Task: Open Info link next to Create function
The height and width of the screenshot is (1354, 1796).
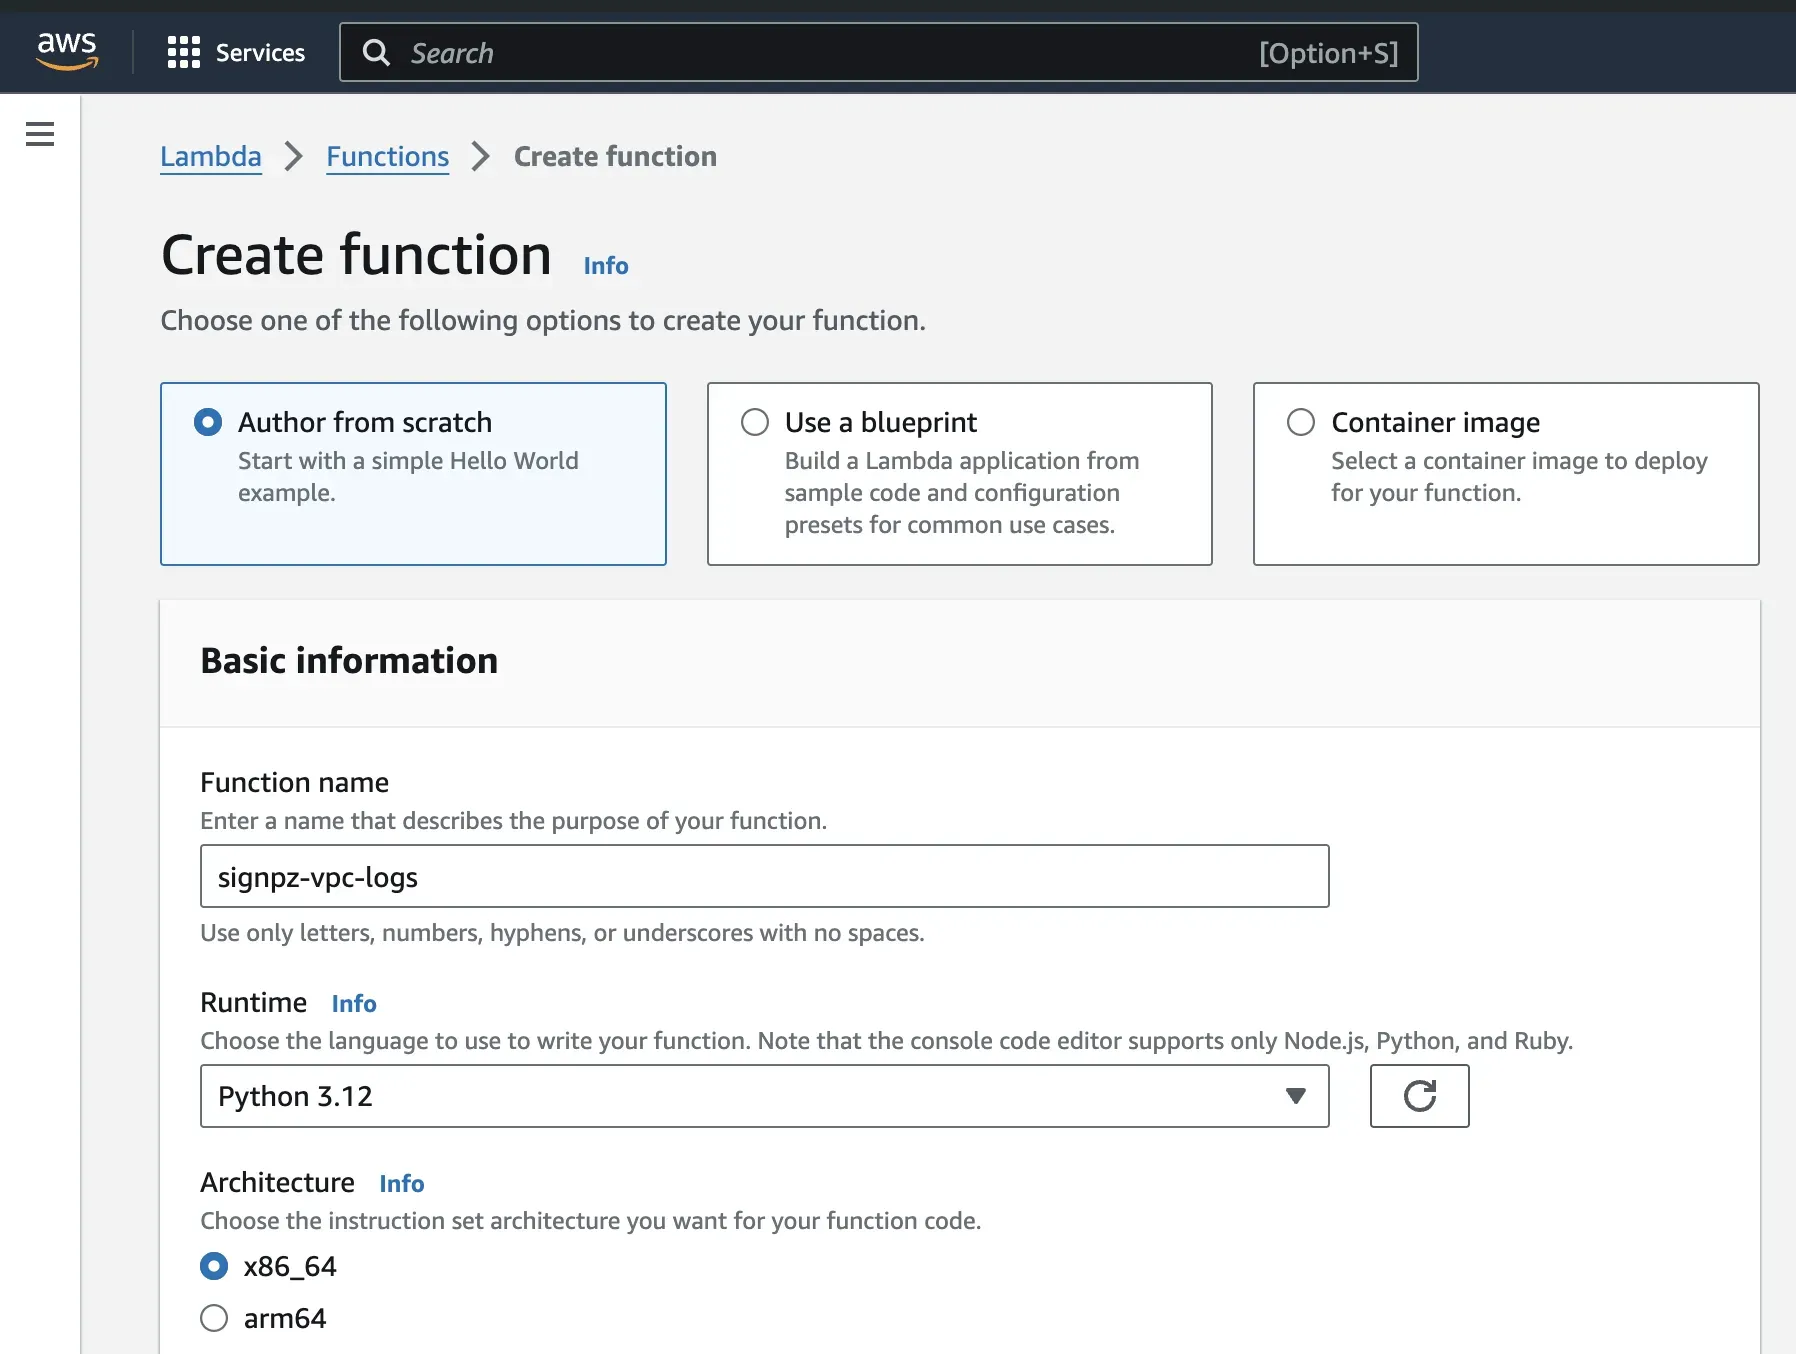Action: pyautogui.click(x=606, y=266)
